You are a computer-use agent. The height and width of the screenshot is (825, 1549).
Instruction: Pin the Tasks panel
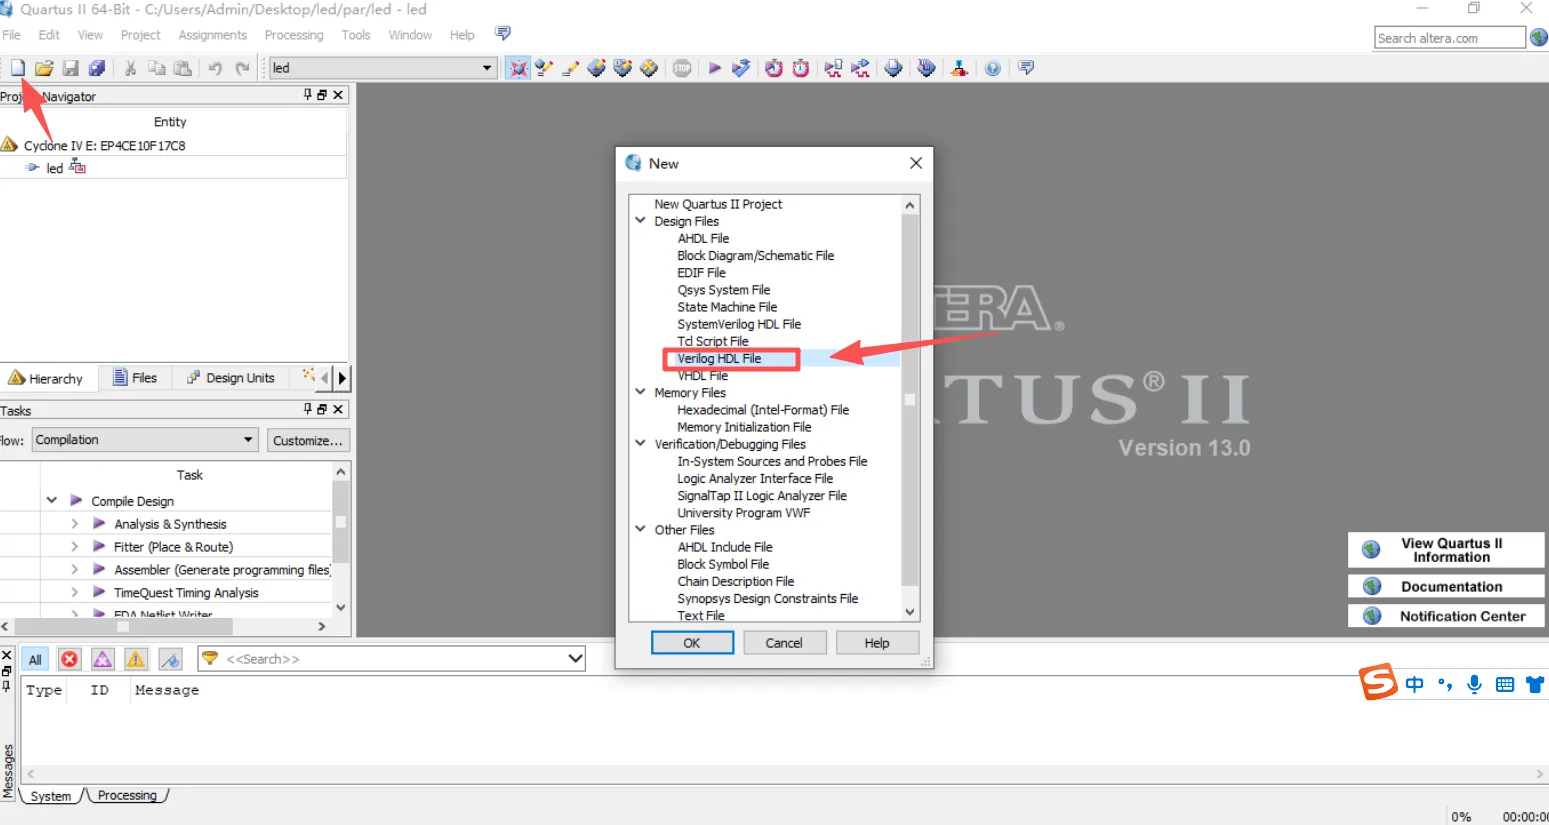308,409
